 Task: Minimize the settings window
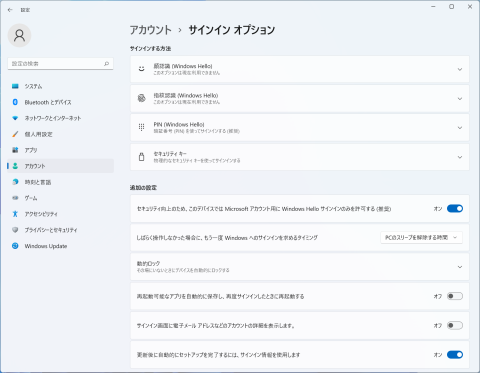[433, 7]
